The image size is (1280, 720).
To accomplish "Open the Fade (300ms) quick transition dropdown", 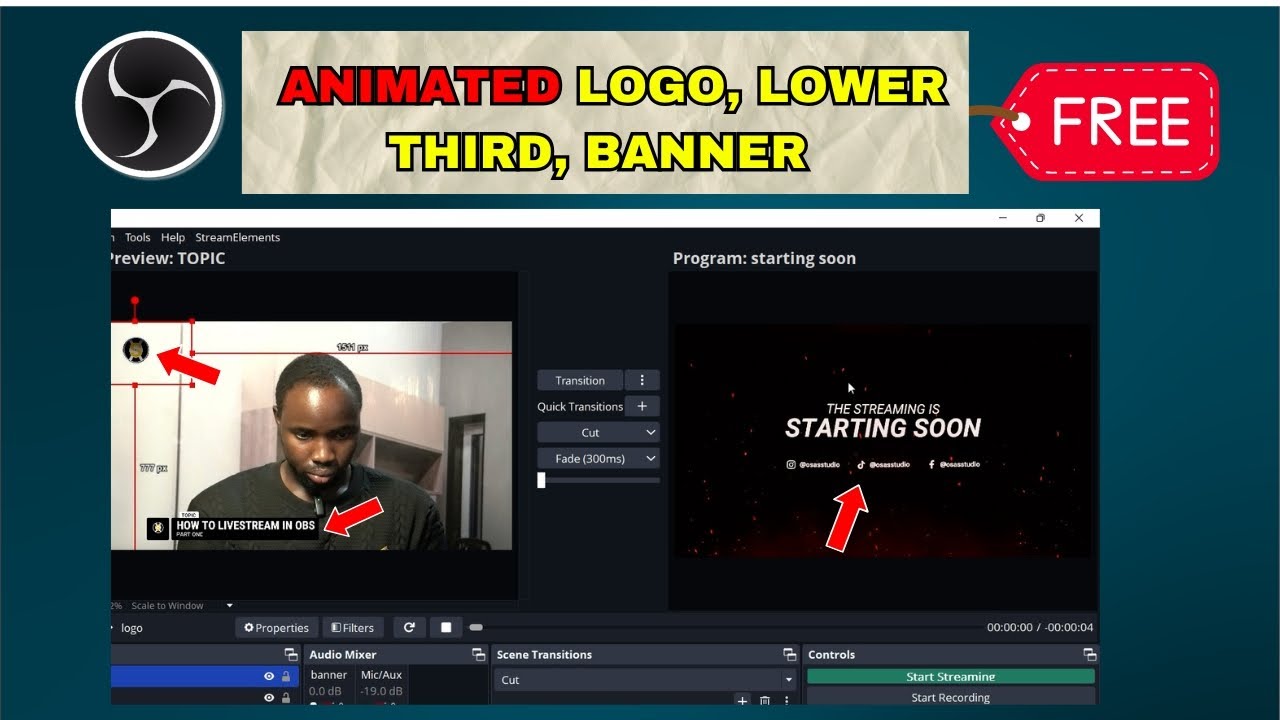I will [598, 458].
